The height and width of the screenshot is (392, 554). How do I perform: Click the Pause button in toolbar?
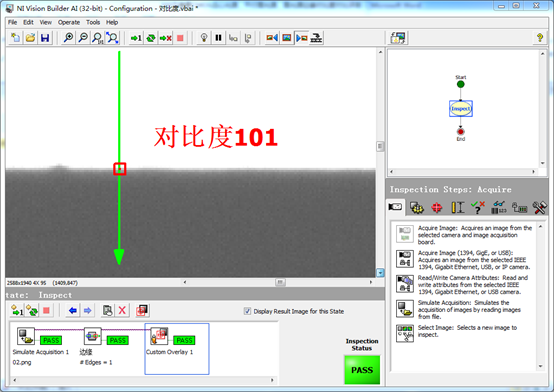point(218,38)
